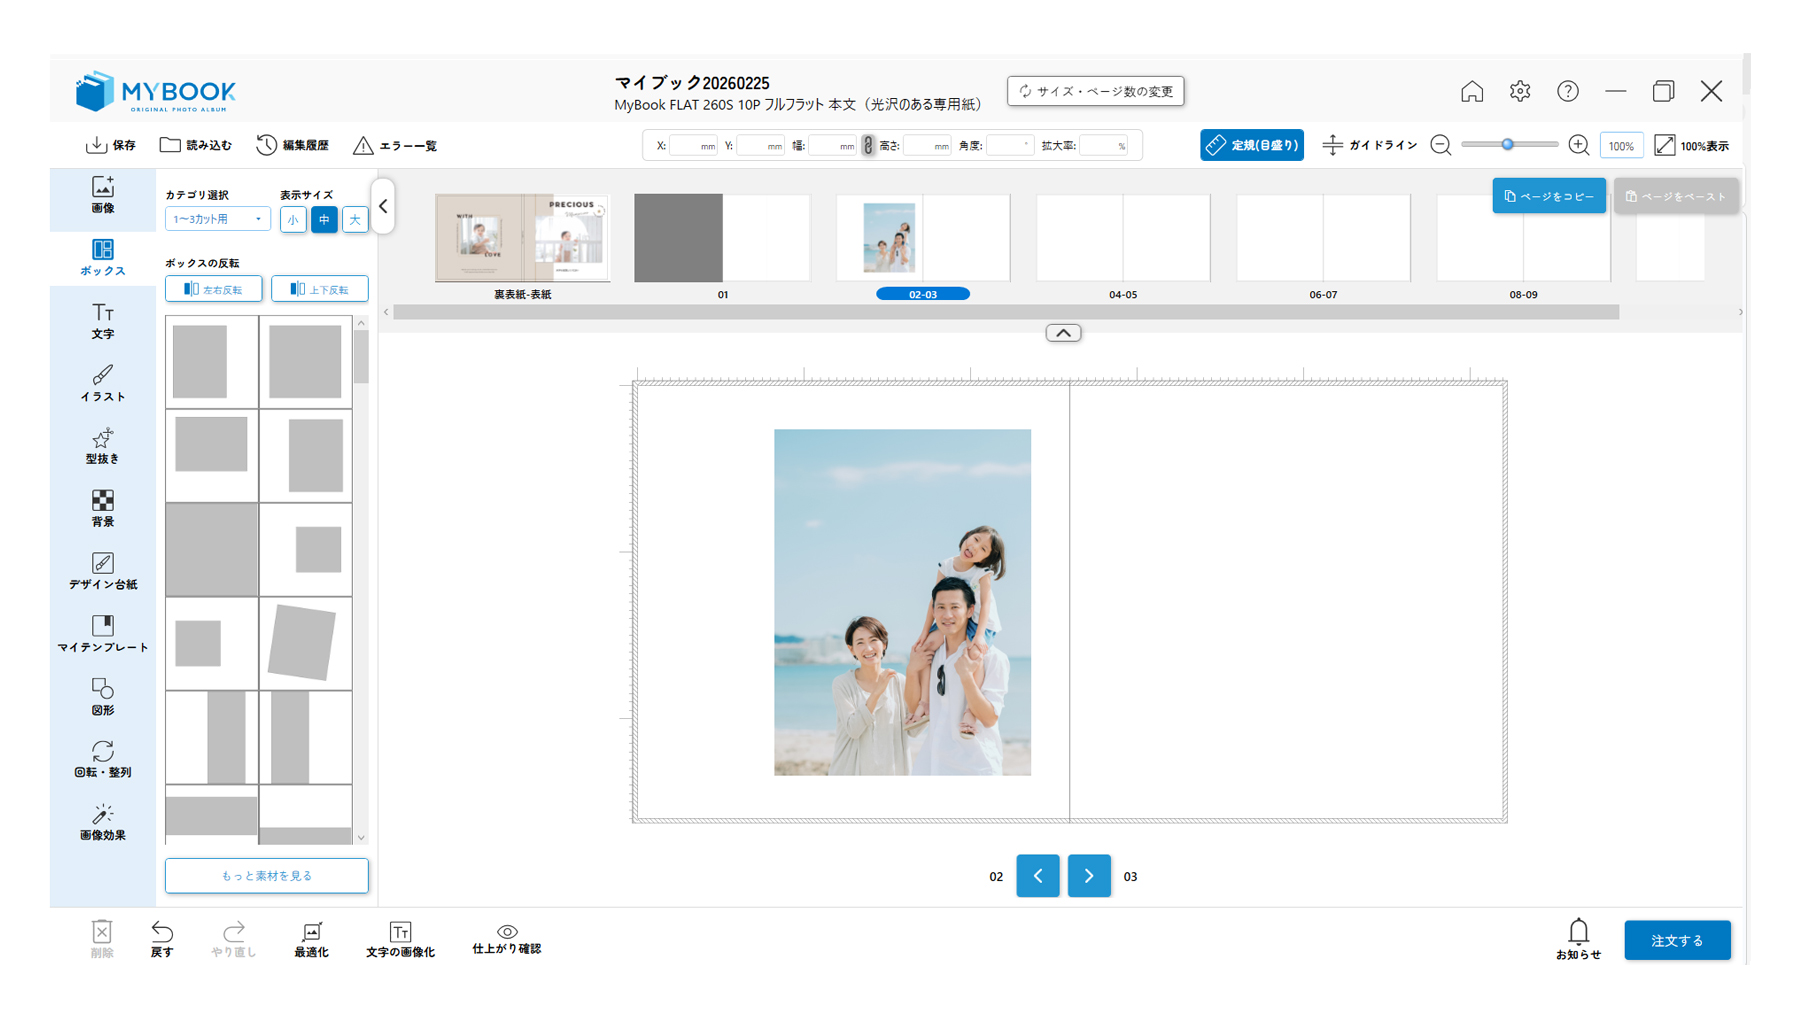Image resolution: width=1800 pixels, height=1013 pixels.
Task: Click the zoom out magnifier icon
Action: tap(1441, 145)
